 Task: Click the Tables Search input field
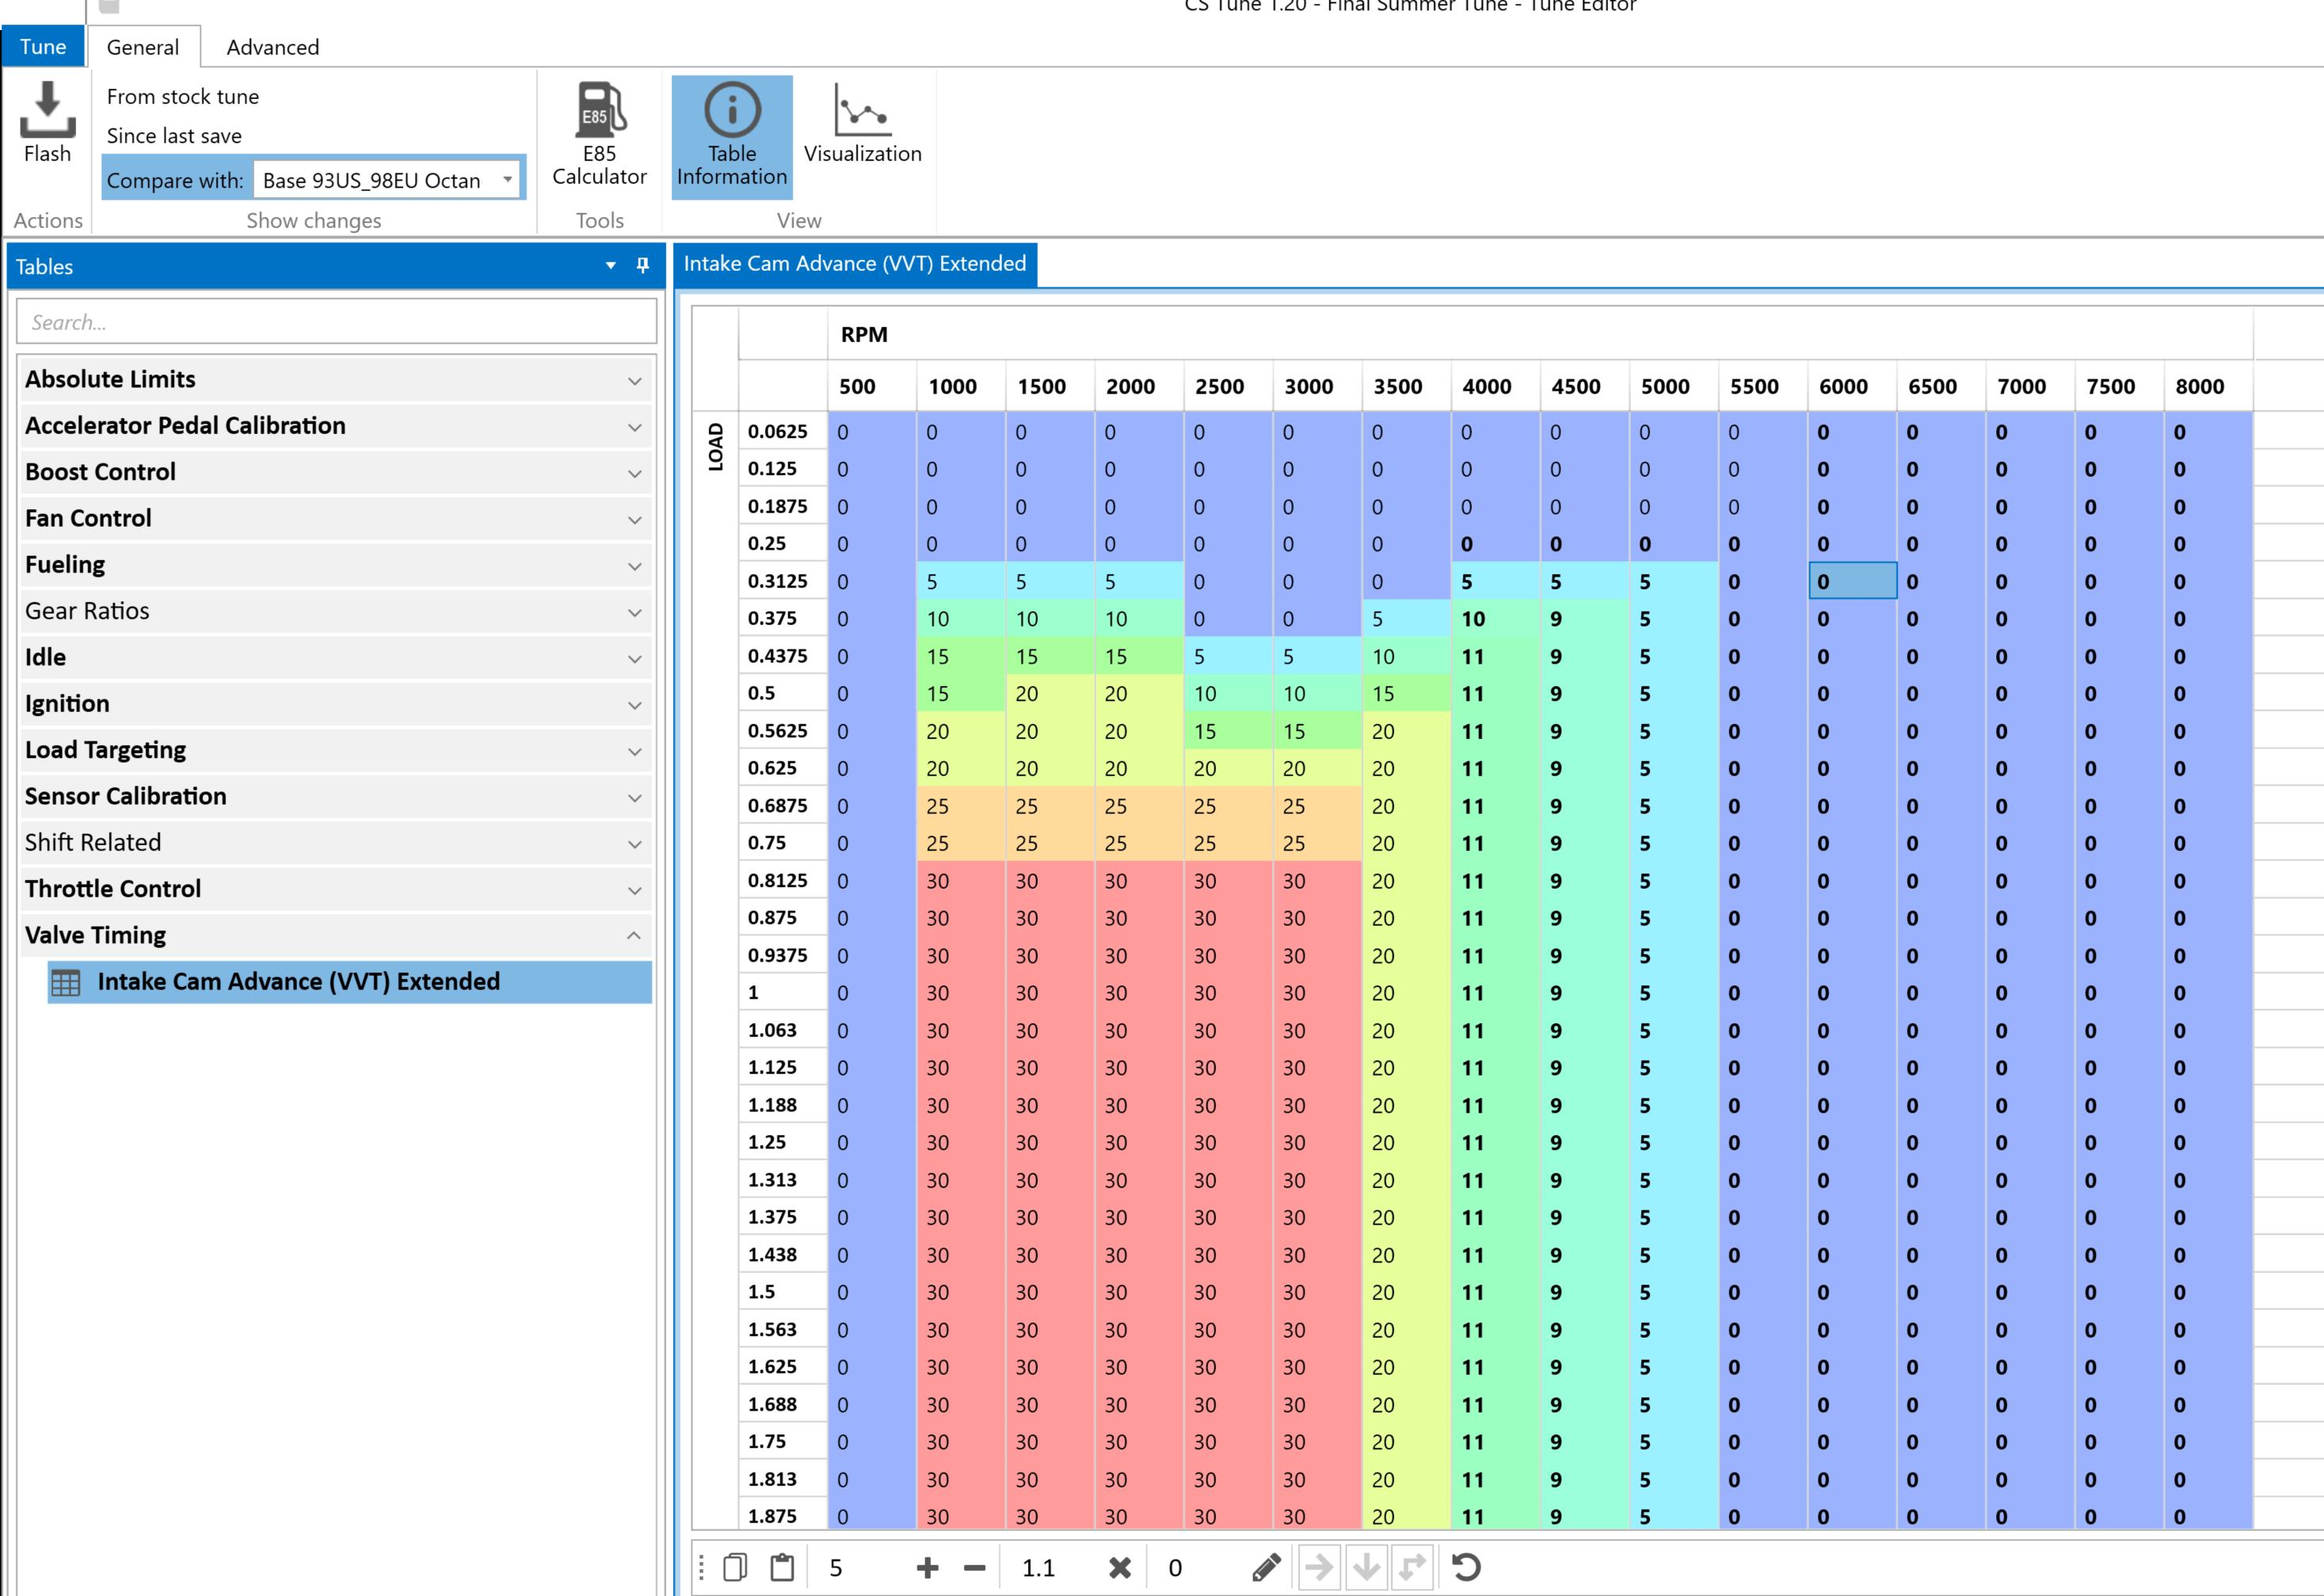(336, 322)
